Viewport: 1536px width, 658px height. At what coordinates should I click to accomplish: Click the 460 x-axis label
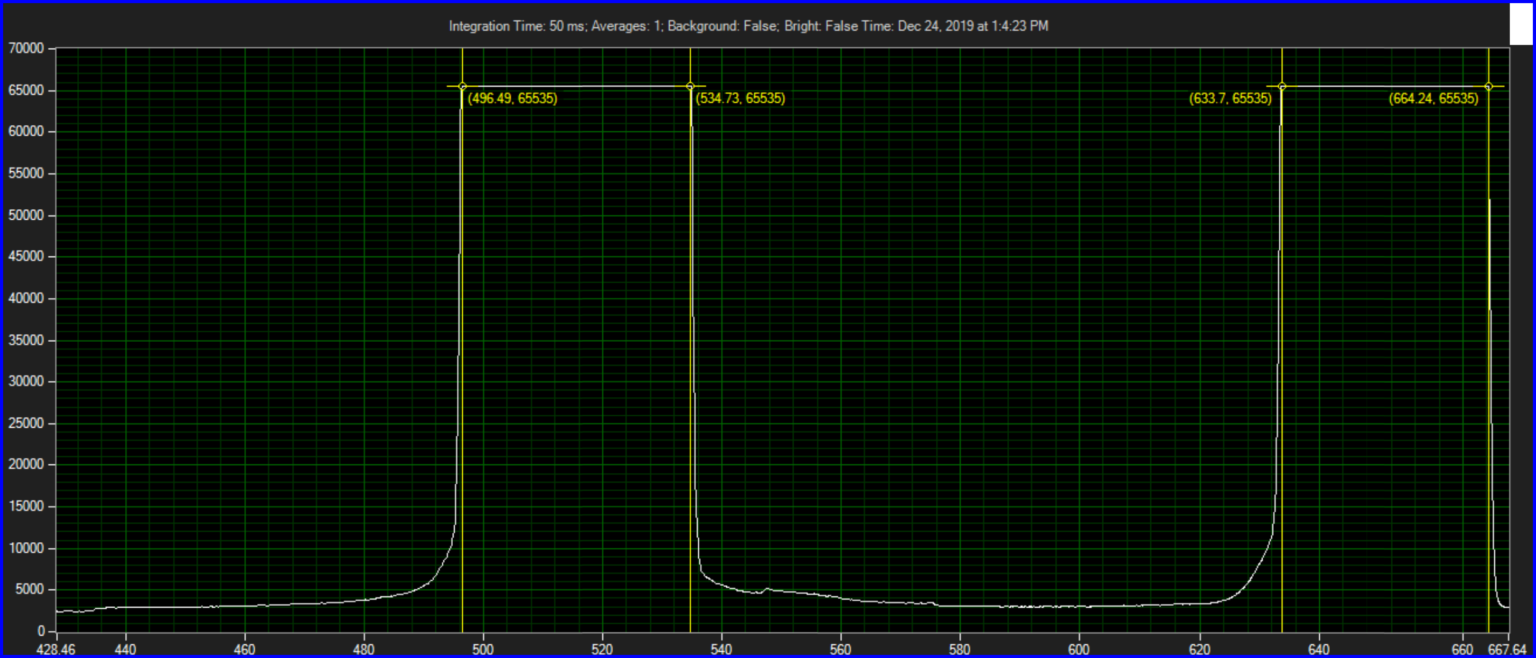(245, 648)
